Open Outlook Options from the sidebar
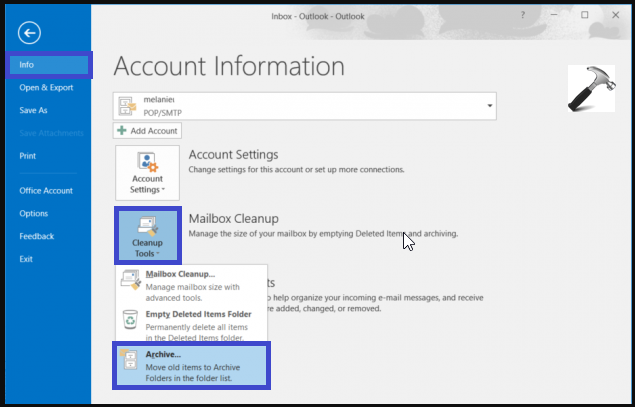 pos(34,213)
